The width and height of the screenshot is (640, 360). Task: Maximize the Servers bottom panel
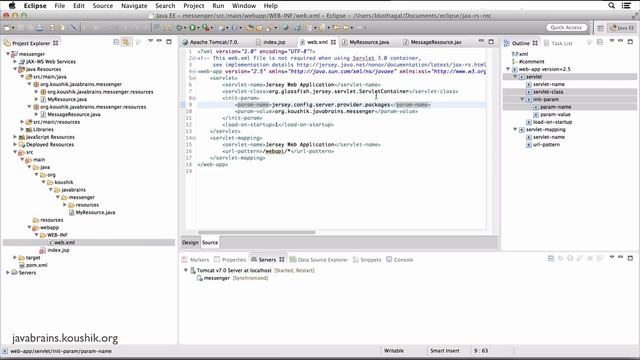(630, 258)
